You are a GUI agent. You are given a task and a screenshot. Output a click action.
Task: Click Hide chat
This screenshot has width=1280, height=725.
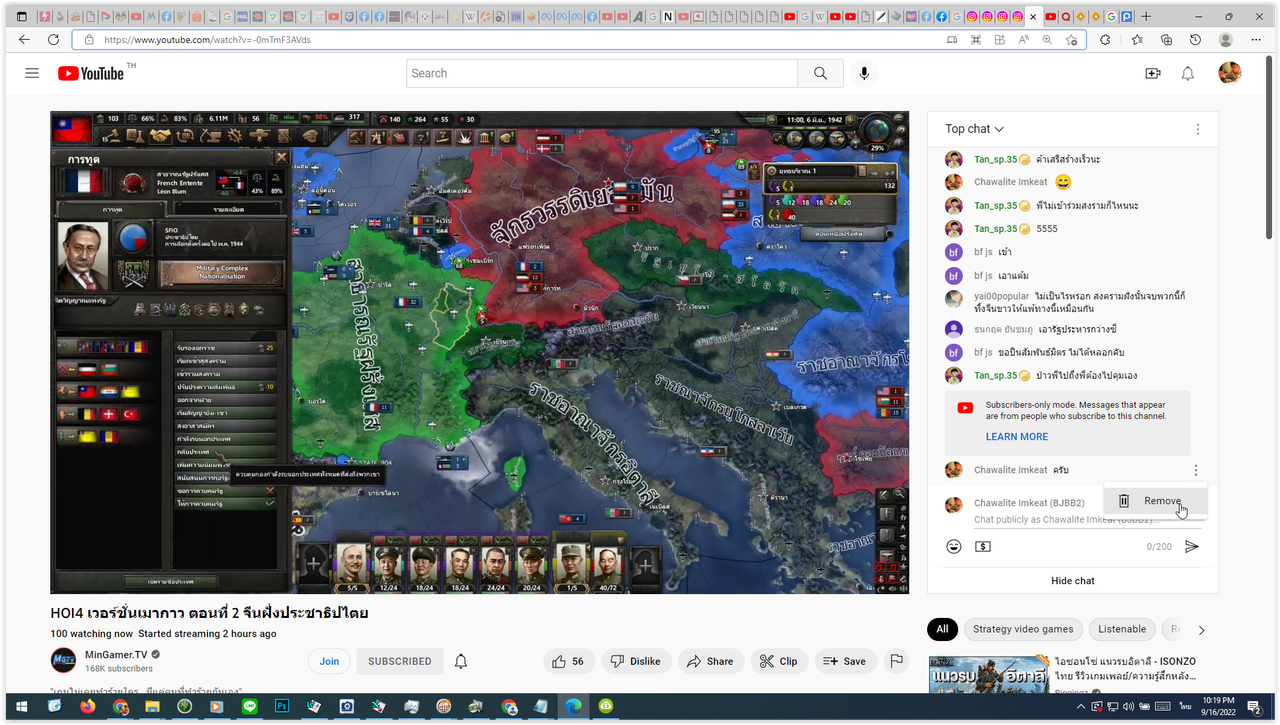tap(1073, 581)
